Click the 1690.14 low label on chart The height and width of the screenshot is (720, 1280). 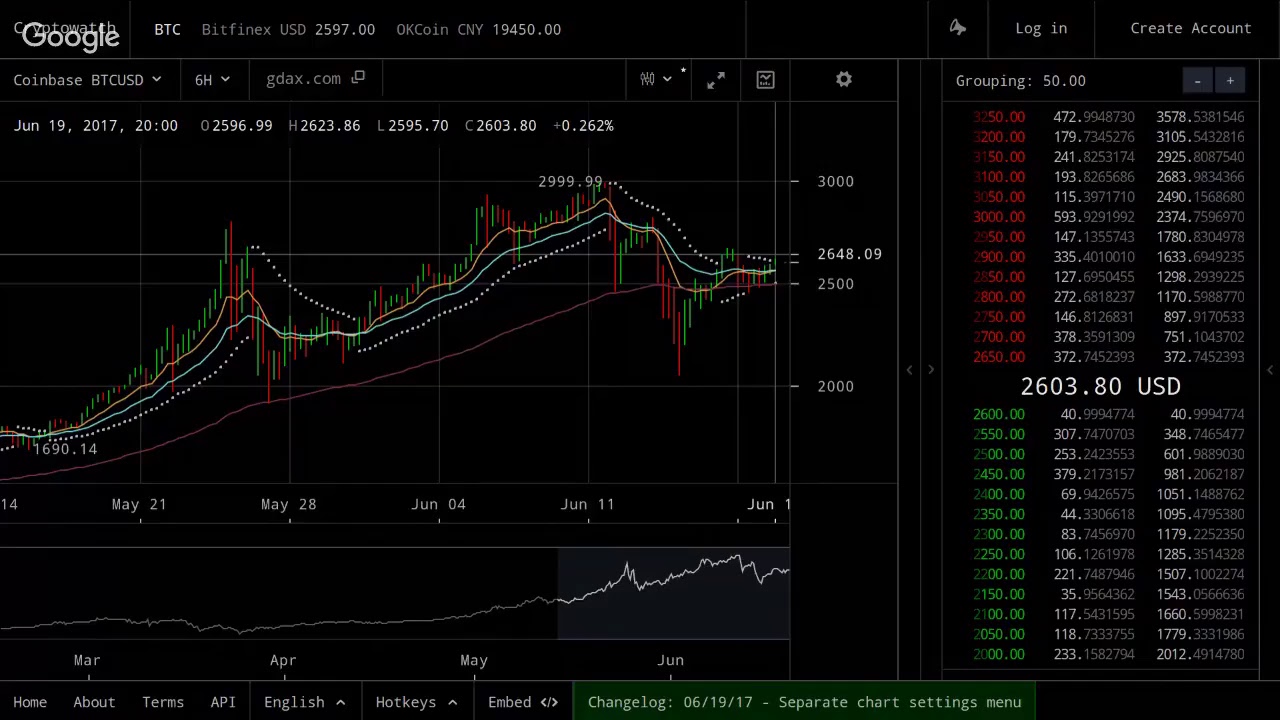[x=65, y=449]
